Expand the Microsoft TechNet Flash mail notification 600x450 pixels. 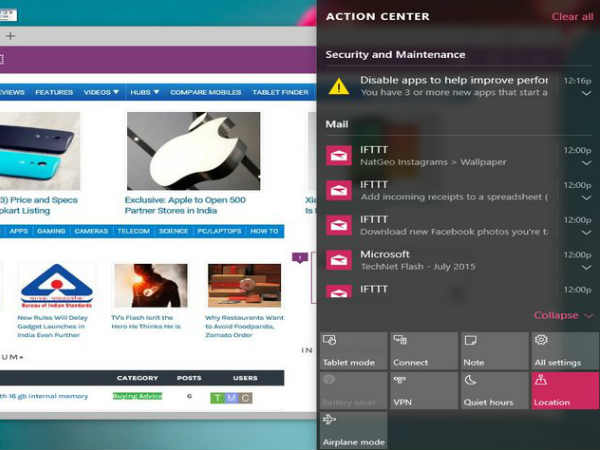tap(587, 268)
